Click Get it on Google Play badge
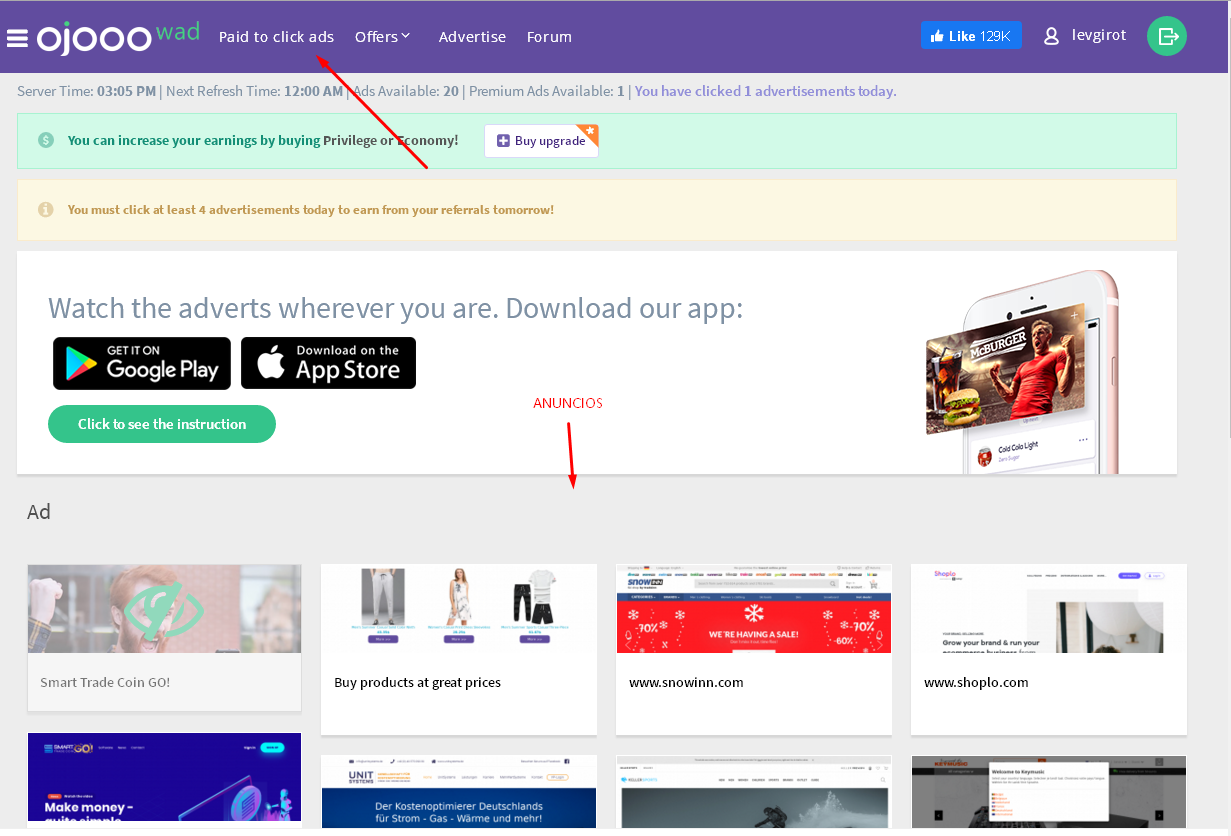 tap(142, 363)
